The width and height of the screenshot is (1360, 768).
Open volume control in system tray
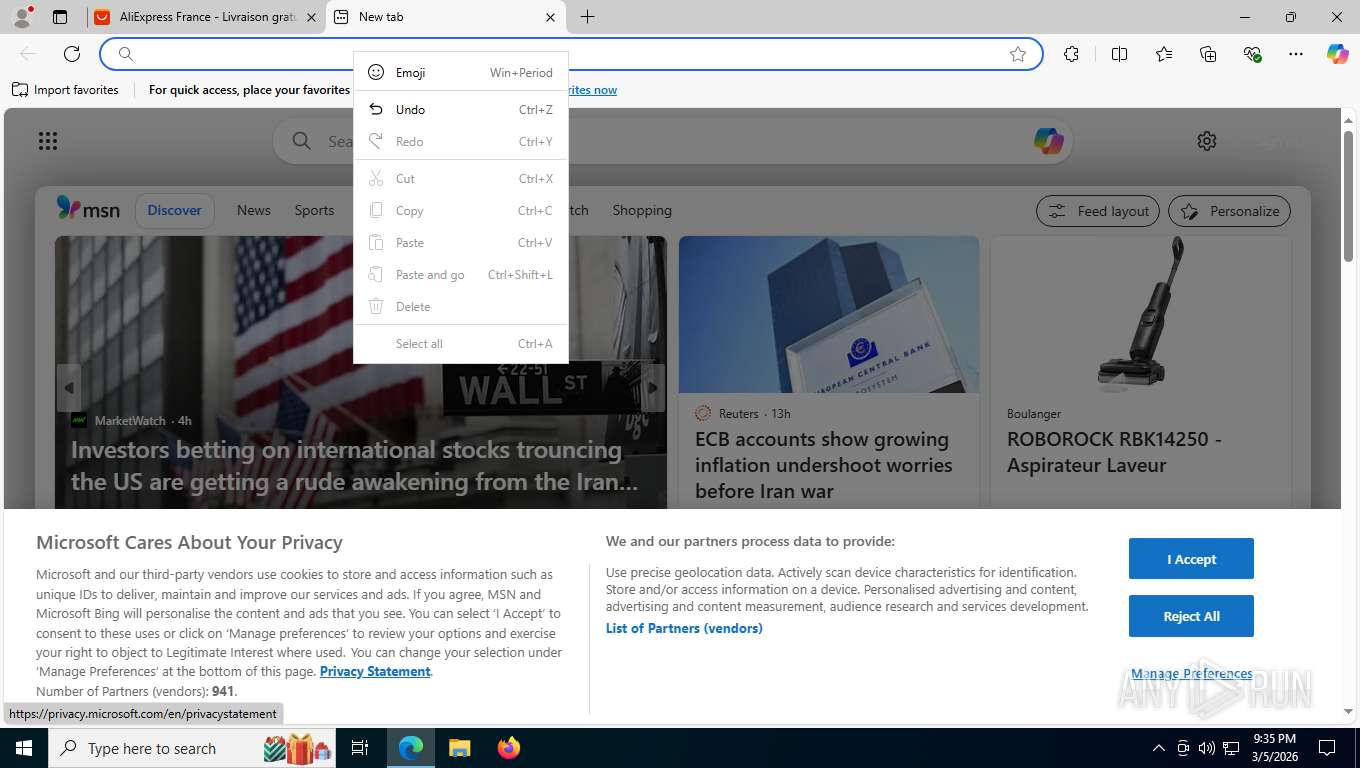tap(1206, 748)
